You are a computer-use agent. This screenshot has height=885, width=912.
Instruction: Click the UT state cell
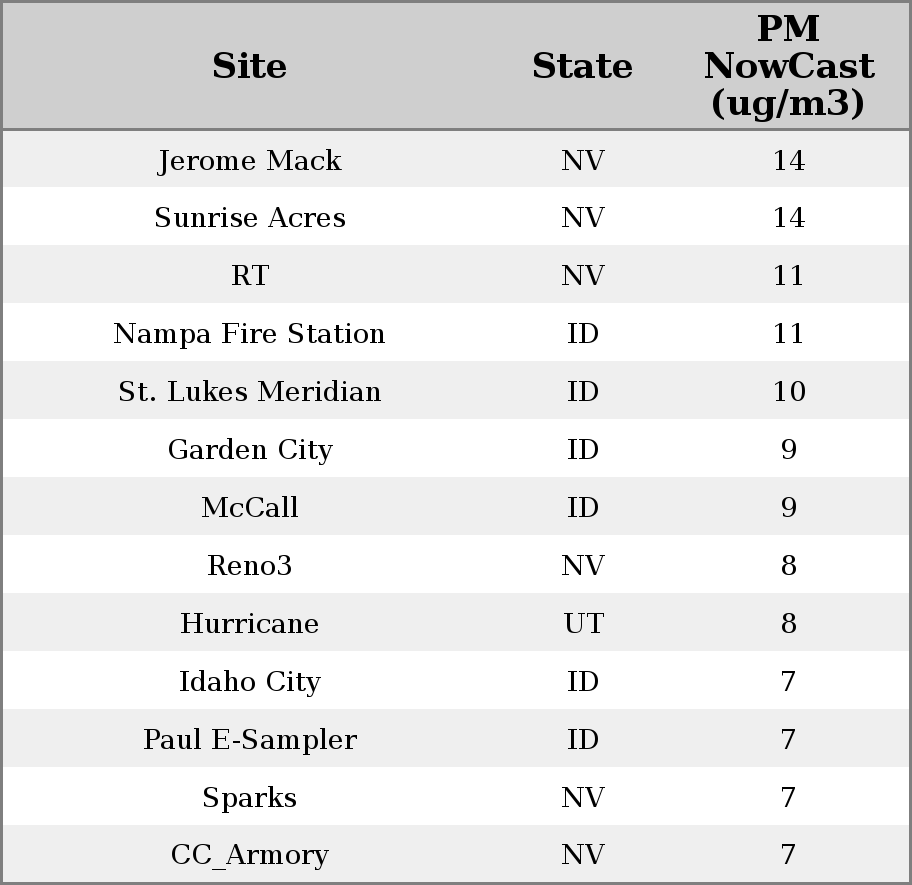pos(583,624)
